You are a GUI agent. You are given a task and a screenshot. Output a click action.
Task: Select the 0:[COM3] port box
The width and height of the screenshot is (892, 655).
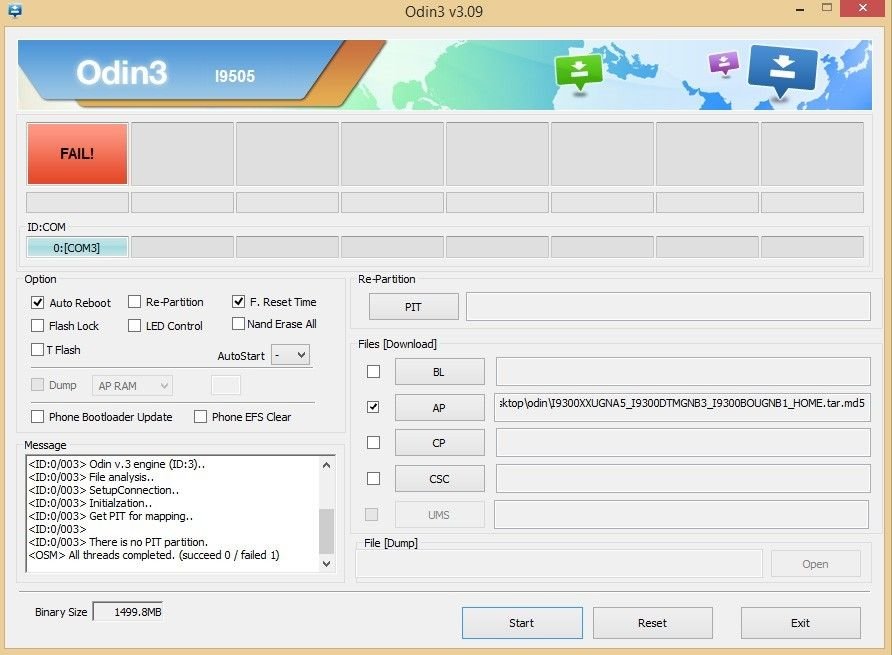pyautogui.click(x=77, y=248)
